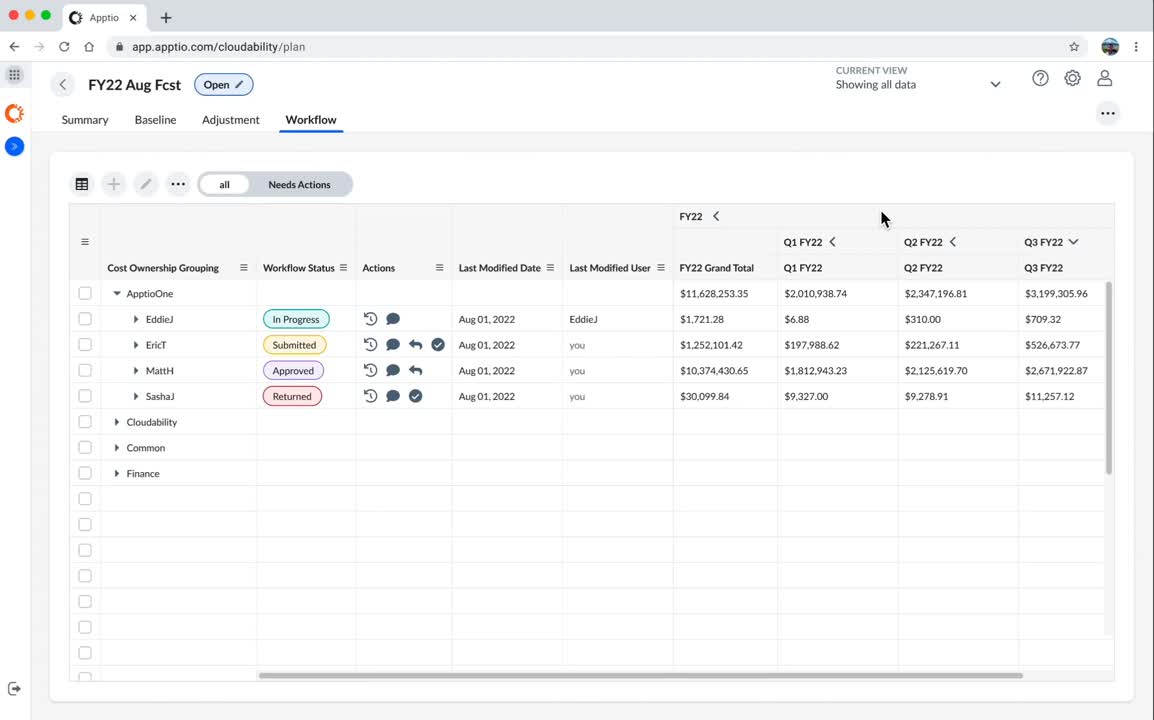The image size is (1154, 720).
Task: Expand the Cloudability group
Action: coord(116,422)
